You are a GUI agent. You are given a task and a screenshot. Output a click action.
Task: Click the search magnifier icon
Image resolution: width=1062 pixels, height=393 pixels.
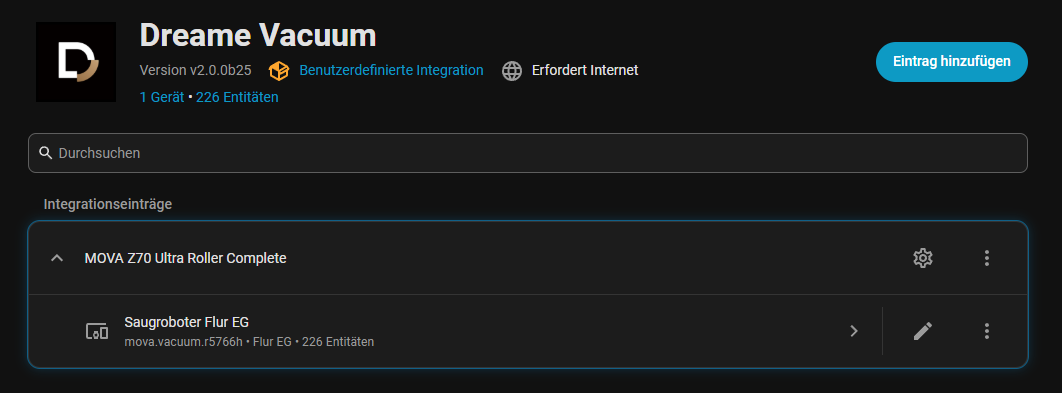tap(46, 152)
